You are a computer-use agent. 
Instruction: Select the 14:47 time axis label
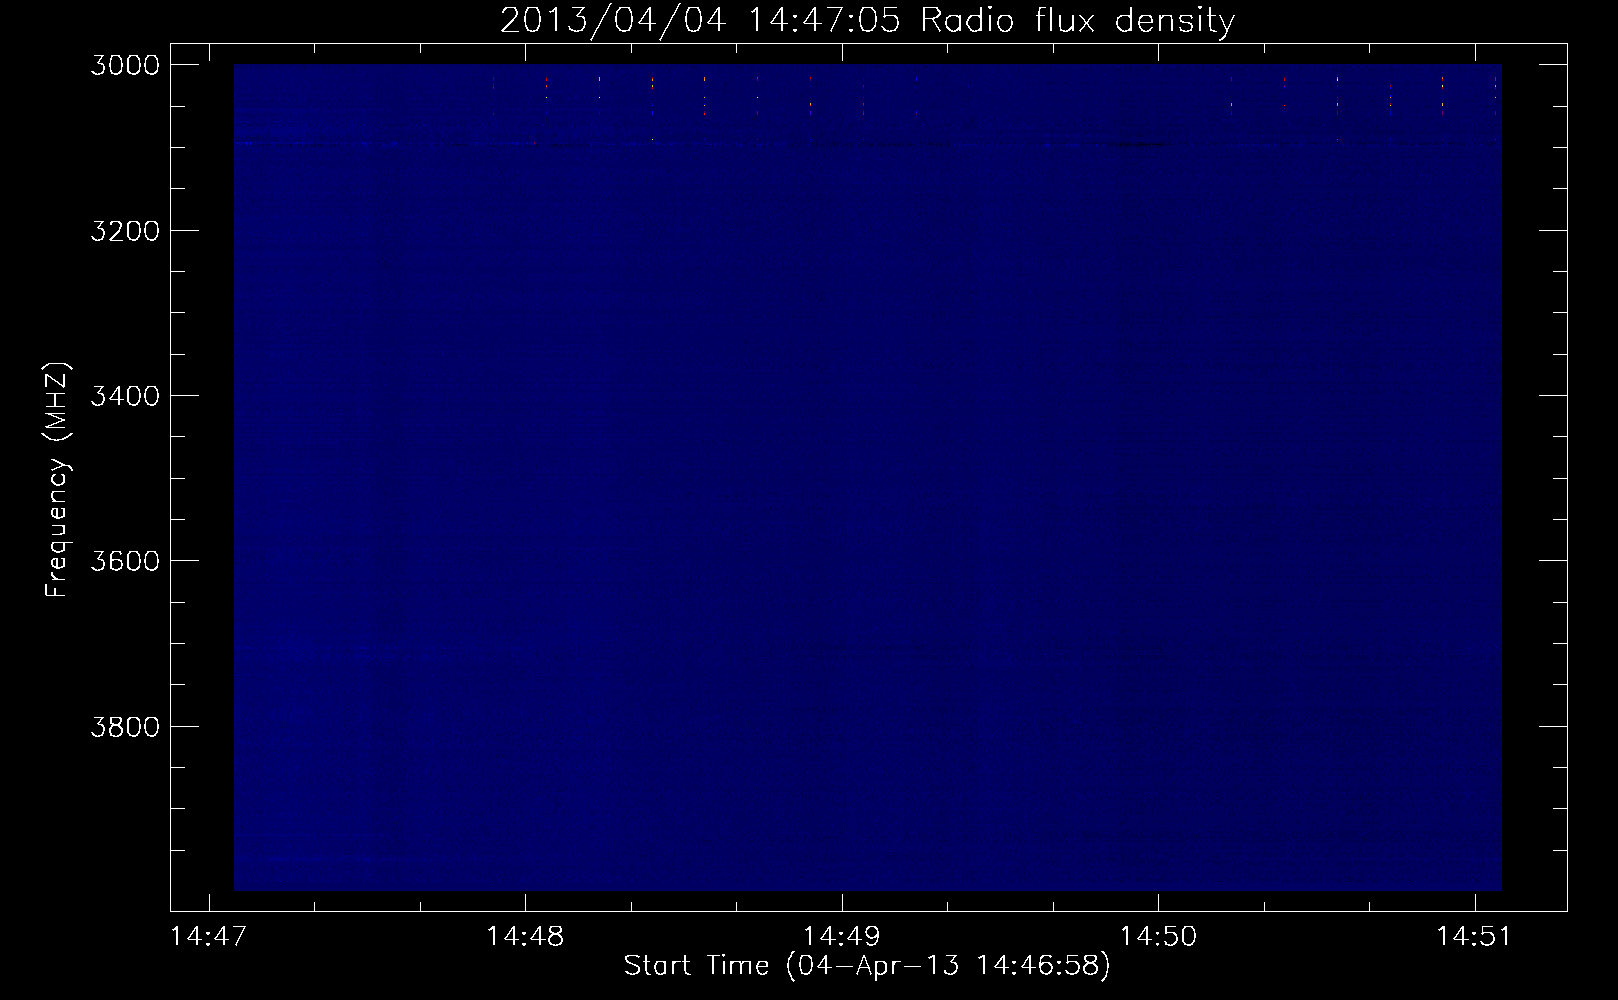pos(209,936)
